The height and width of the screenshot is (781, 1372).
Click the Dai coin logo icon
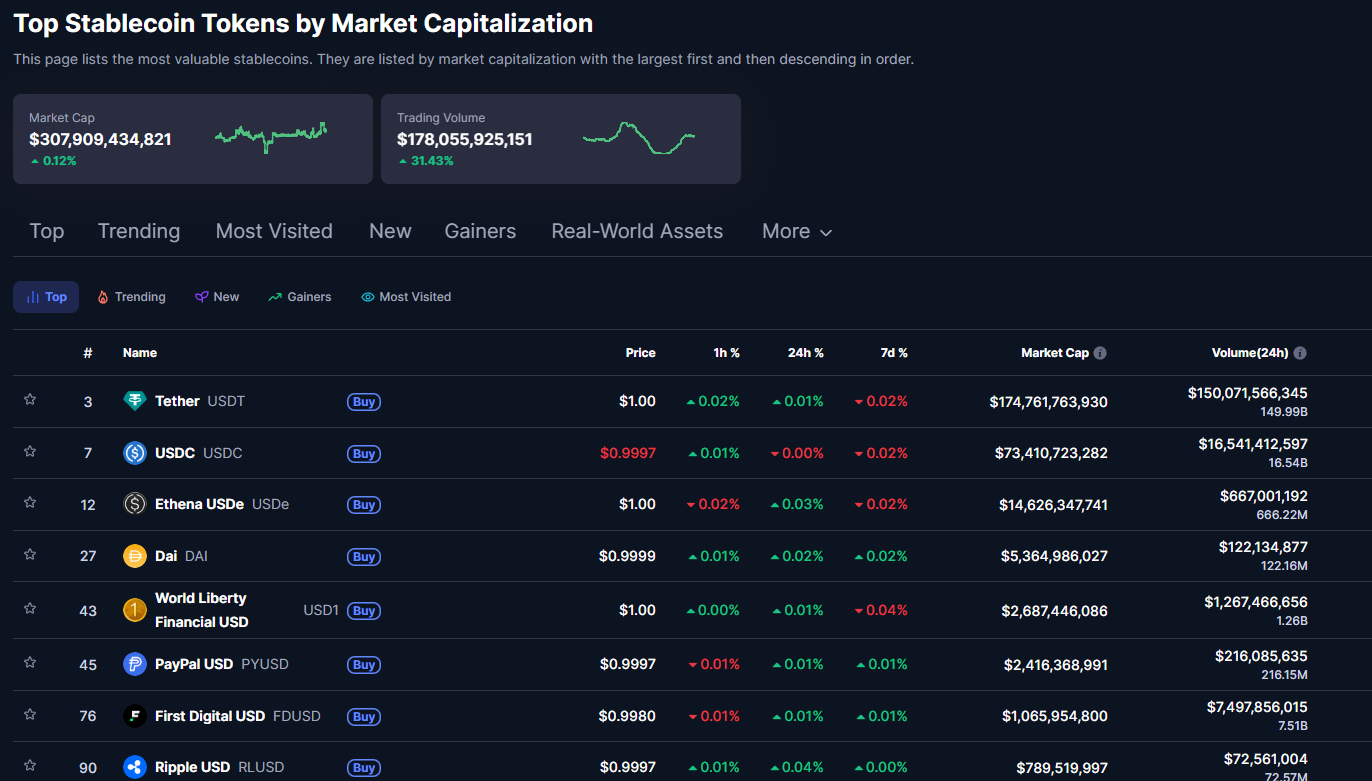point(134,556)
